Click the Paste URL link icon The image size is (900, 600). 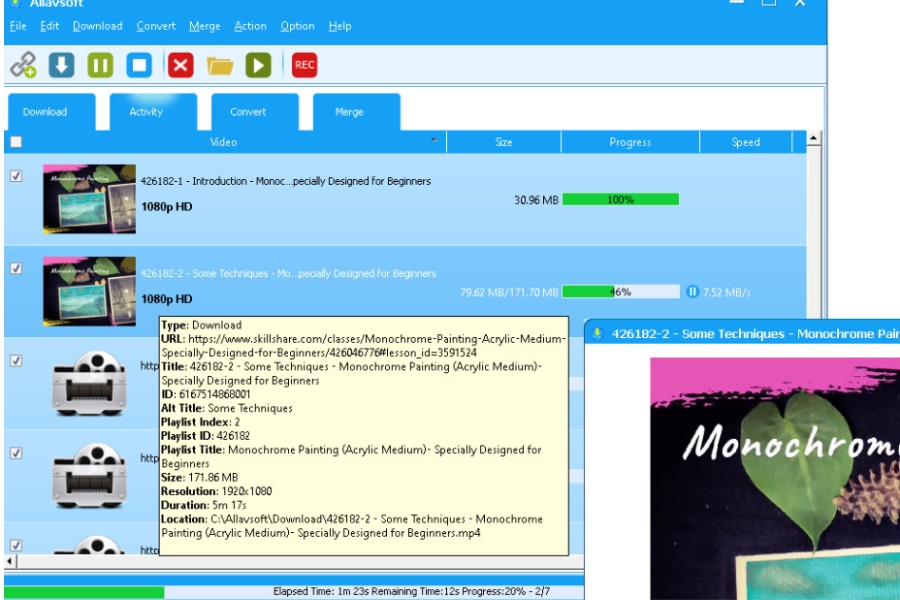[24, 65]
